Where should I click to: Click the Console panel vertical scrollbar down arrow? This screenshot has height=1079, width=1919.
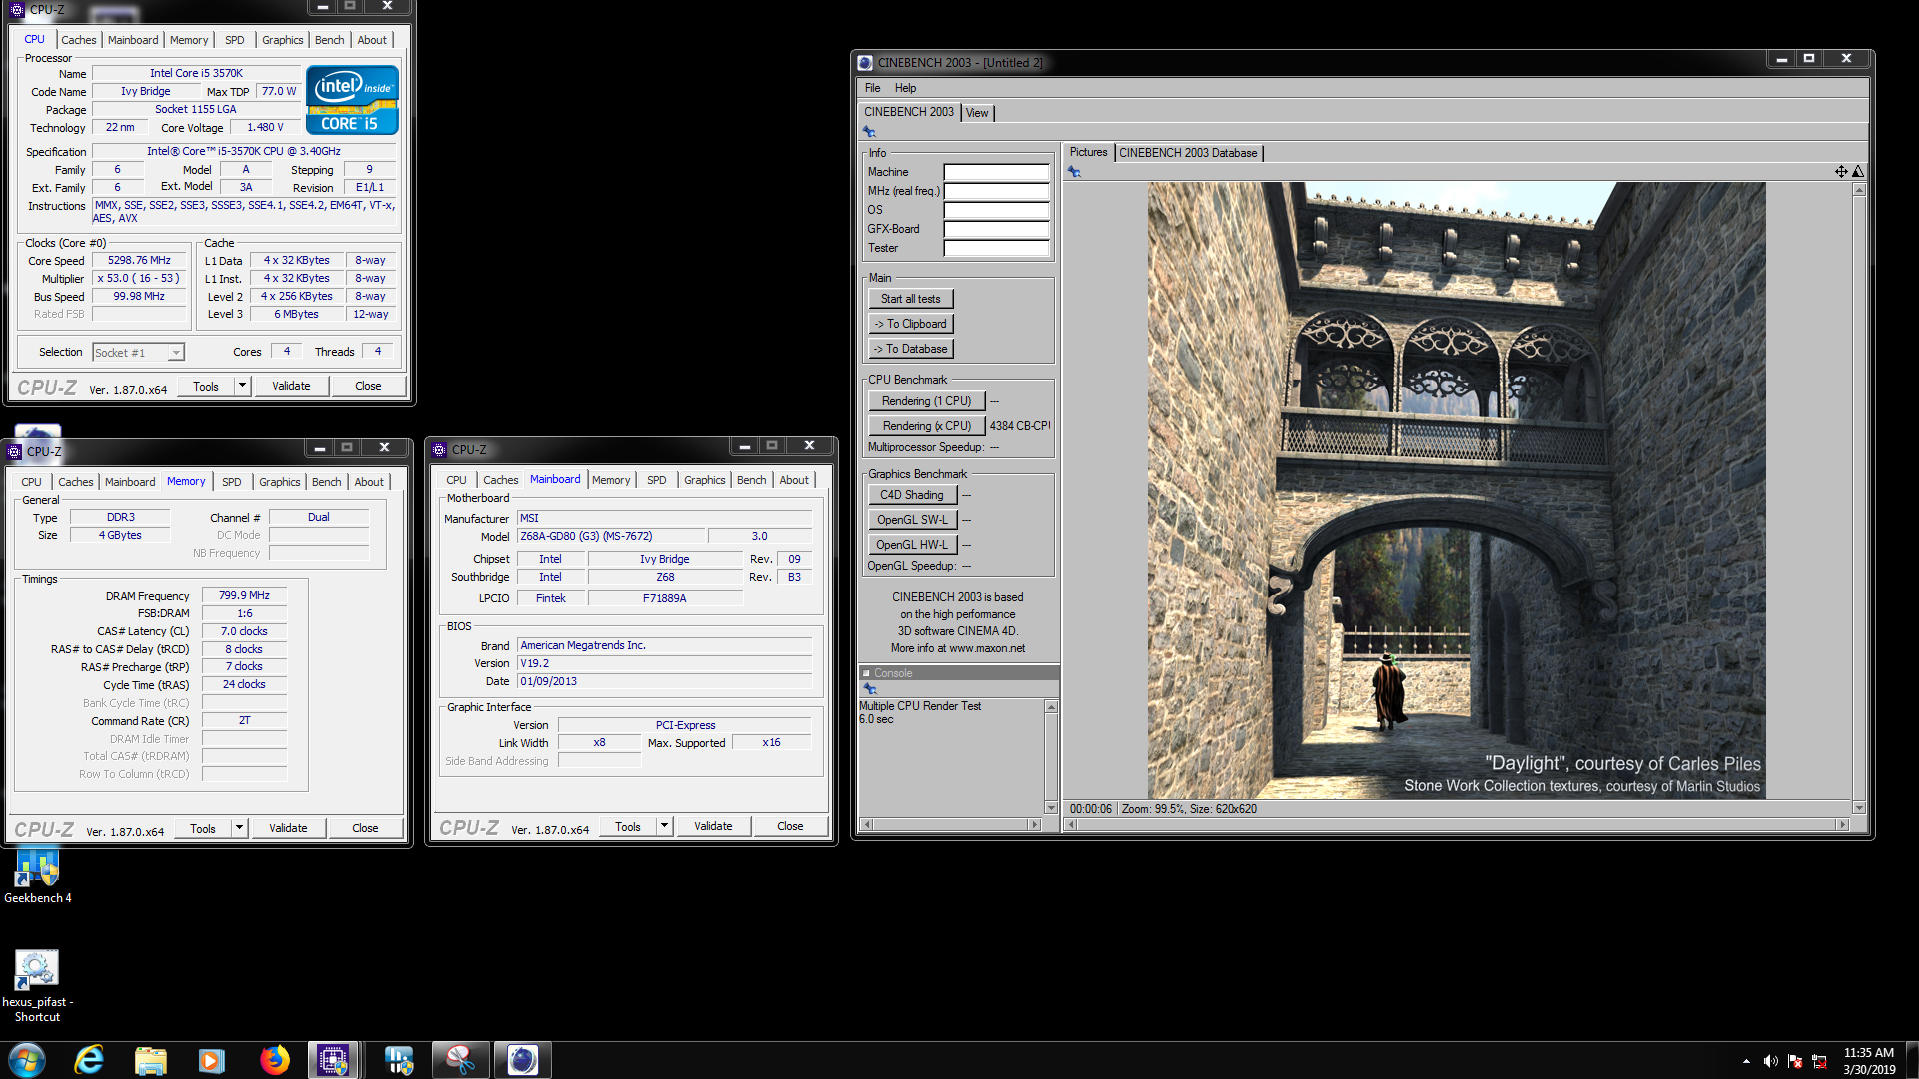[1051, 807]
